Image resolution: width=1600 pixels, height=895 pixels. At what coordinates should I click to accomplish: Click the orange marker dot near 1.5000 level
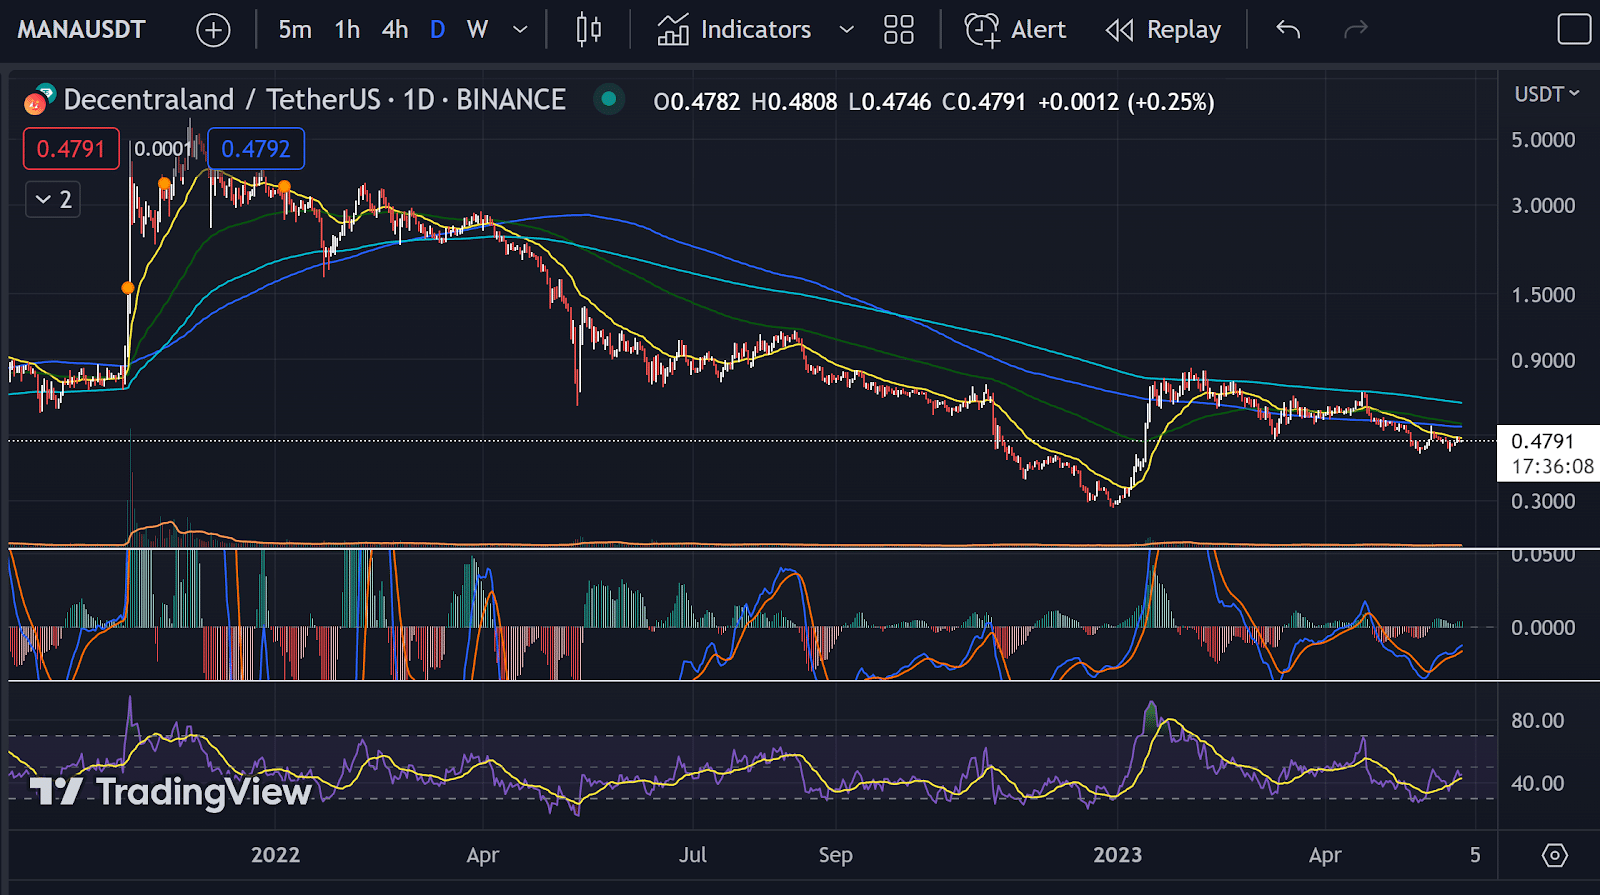(128, 288)
